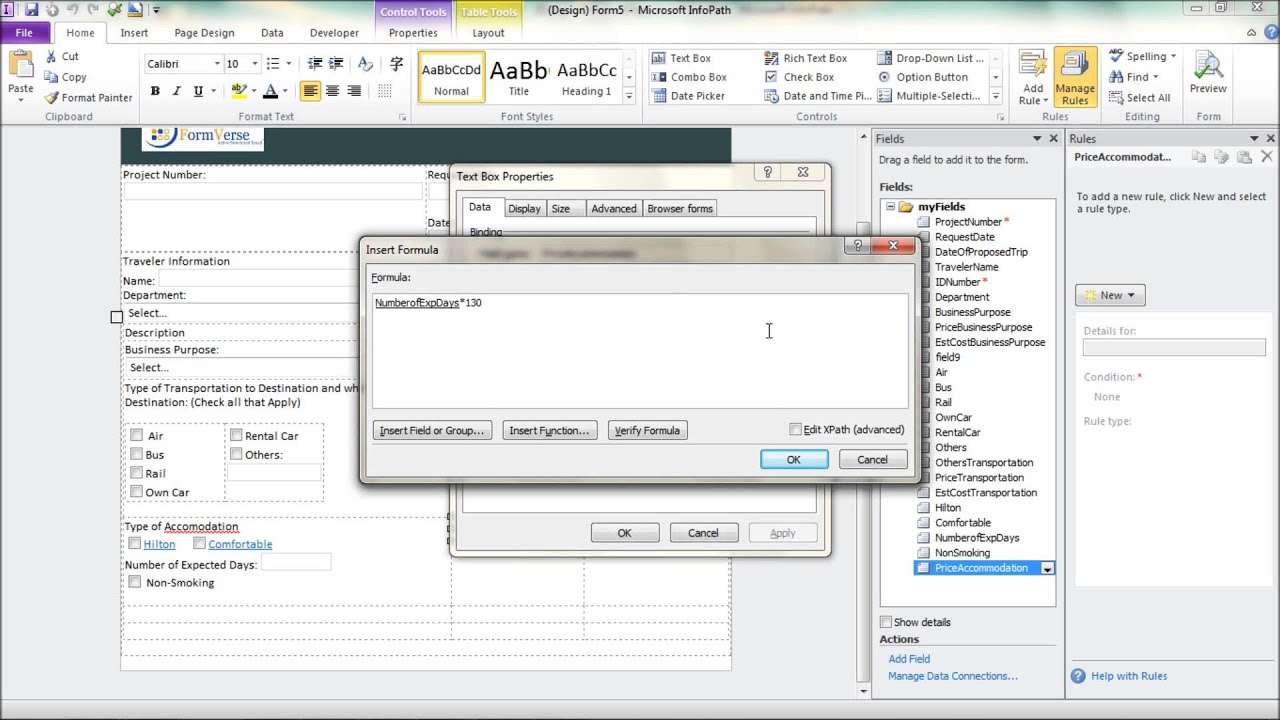Screen dimensions: 1280x720
Task: Toggle Edit XPath (advanced) checkbox
Action: click(x=796, y=429)
